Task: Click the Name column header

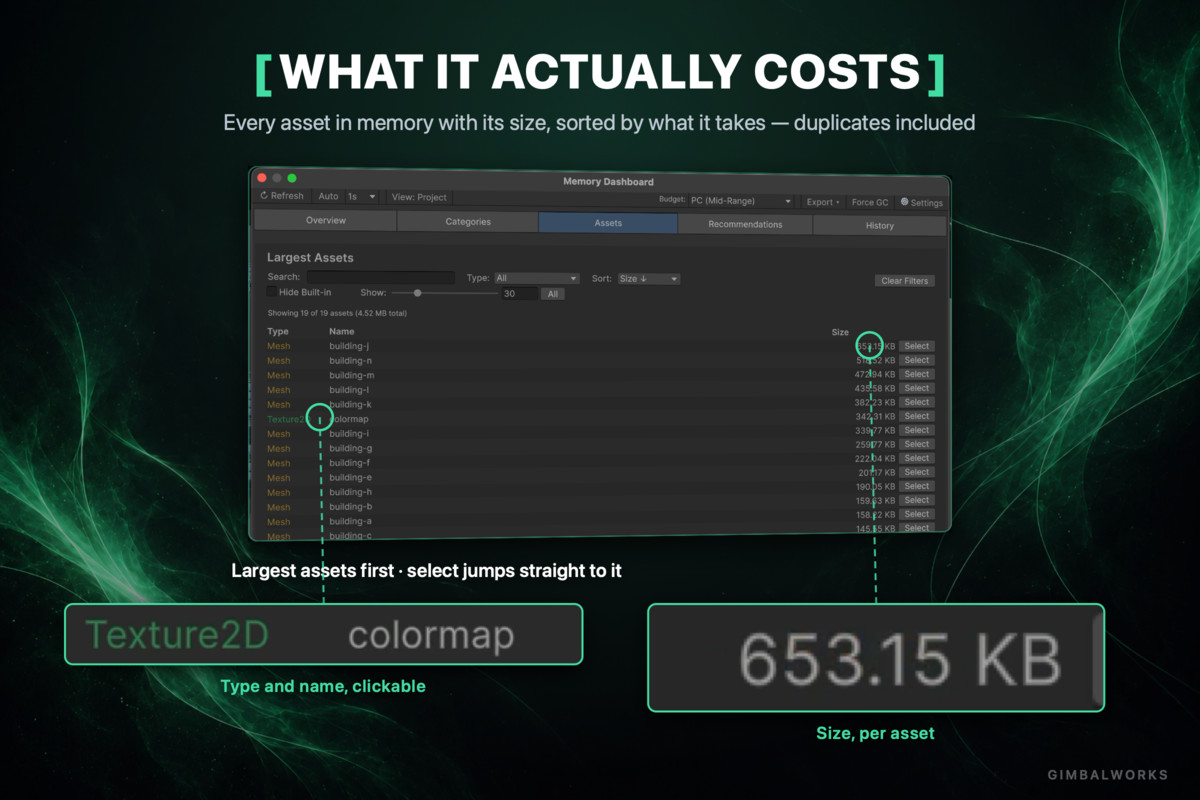Action: pos(342,331)
